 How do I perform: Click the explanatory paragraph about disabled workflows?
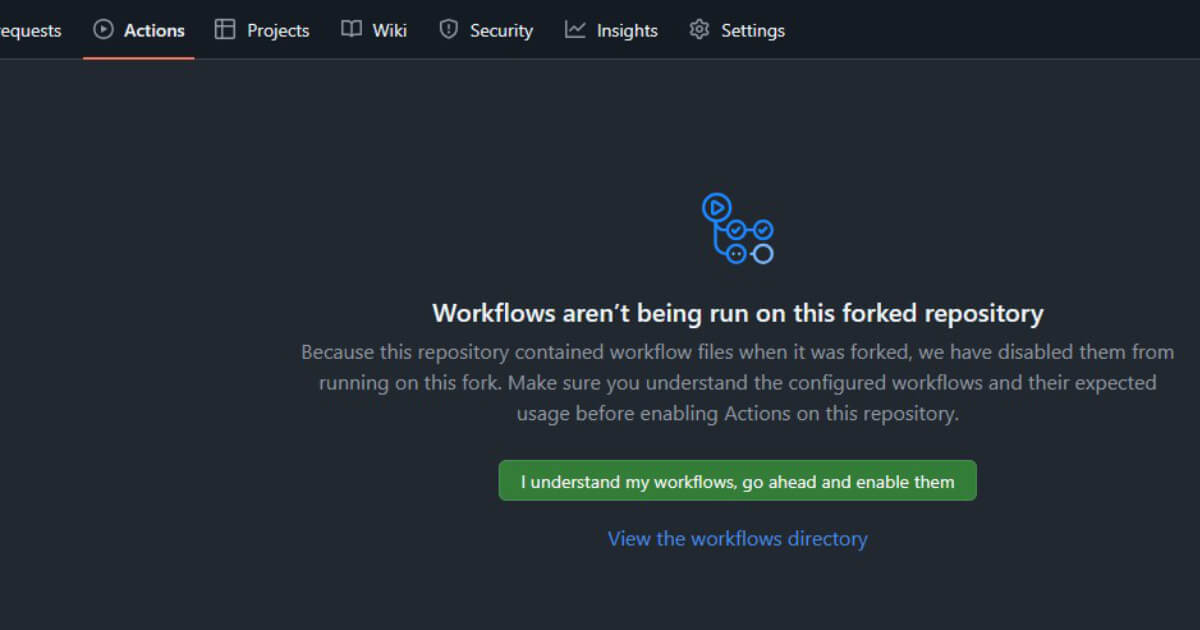coord(737,383)
